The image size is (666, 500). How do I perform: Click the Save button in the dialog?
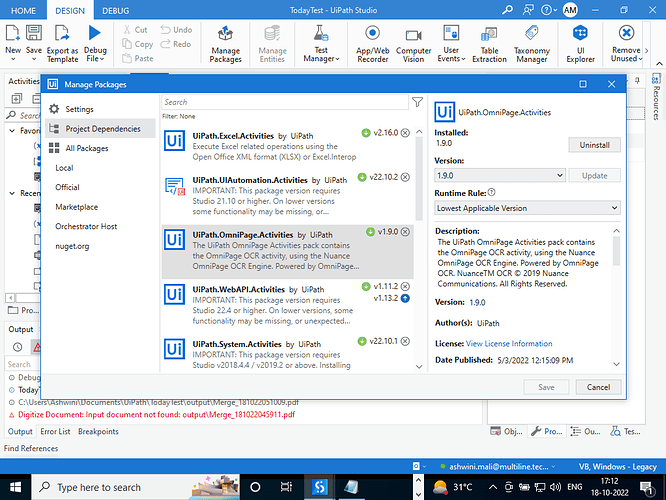coord(546,387)
